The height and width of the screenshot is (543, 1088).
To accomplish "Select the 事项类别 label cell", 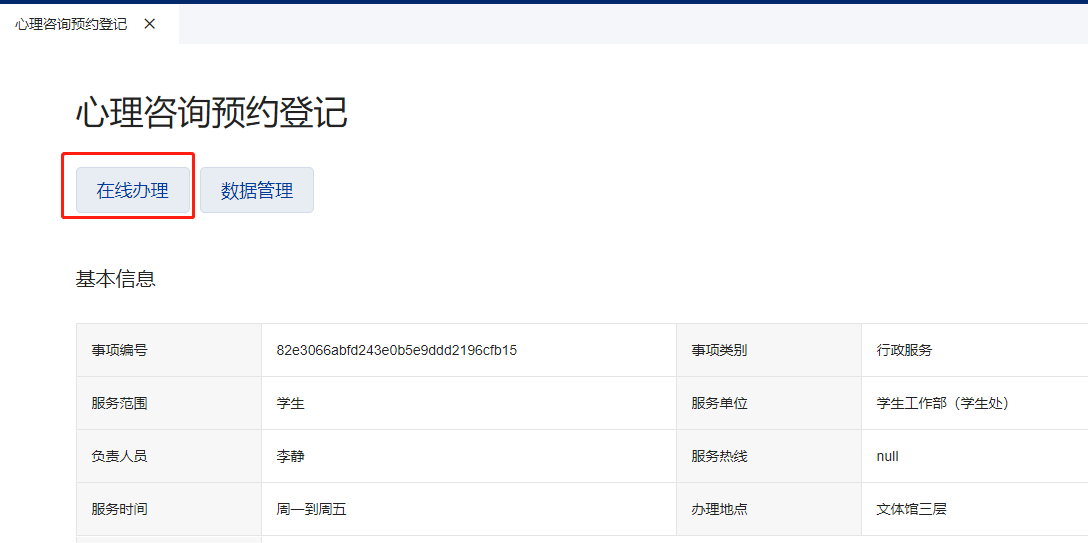I will point(719,350).
